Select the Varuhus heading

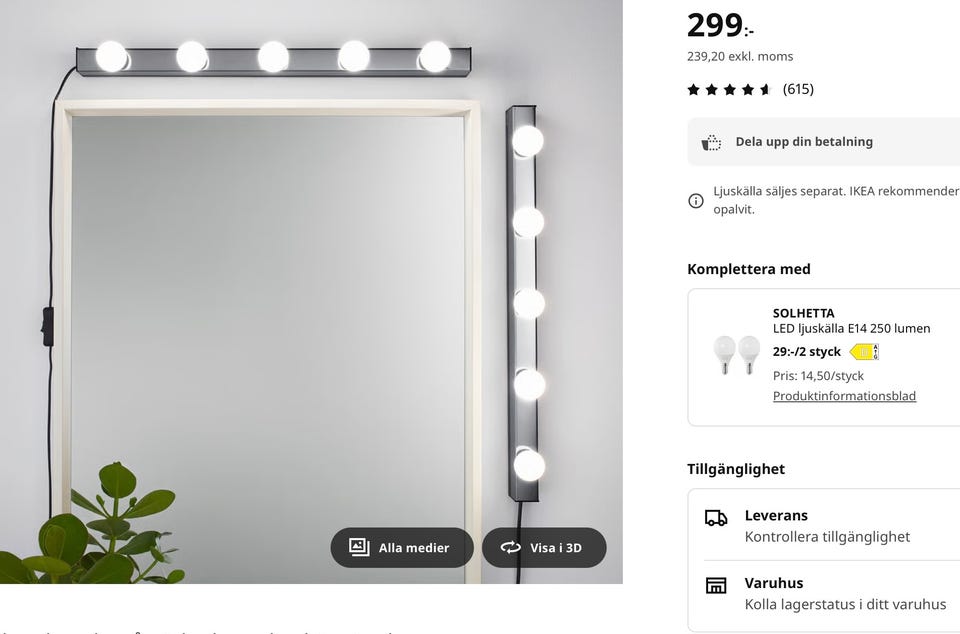[x=774, y=583]
